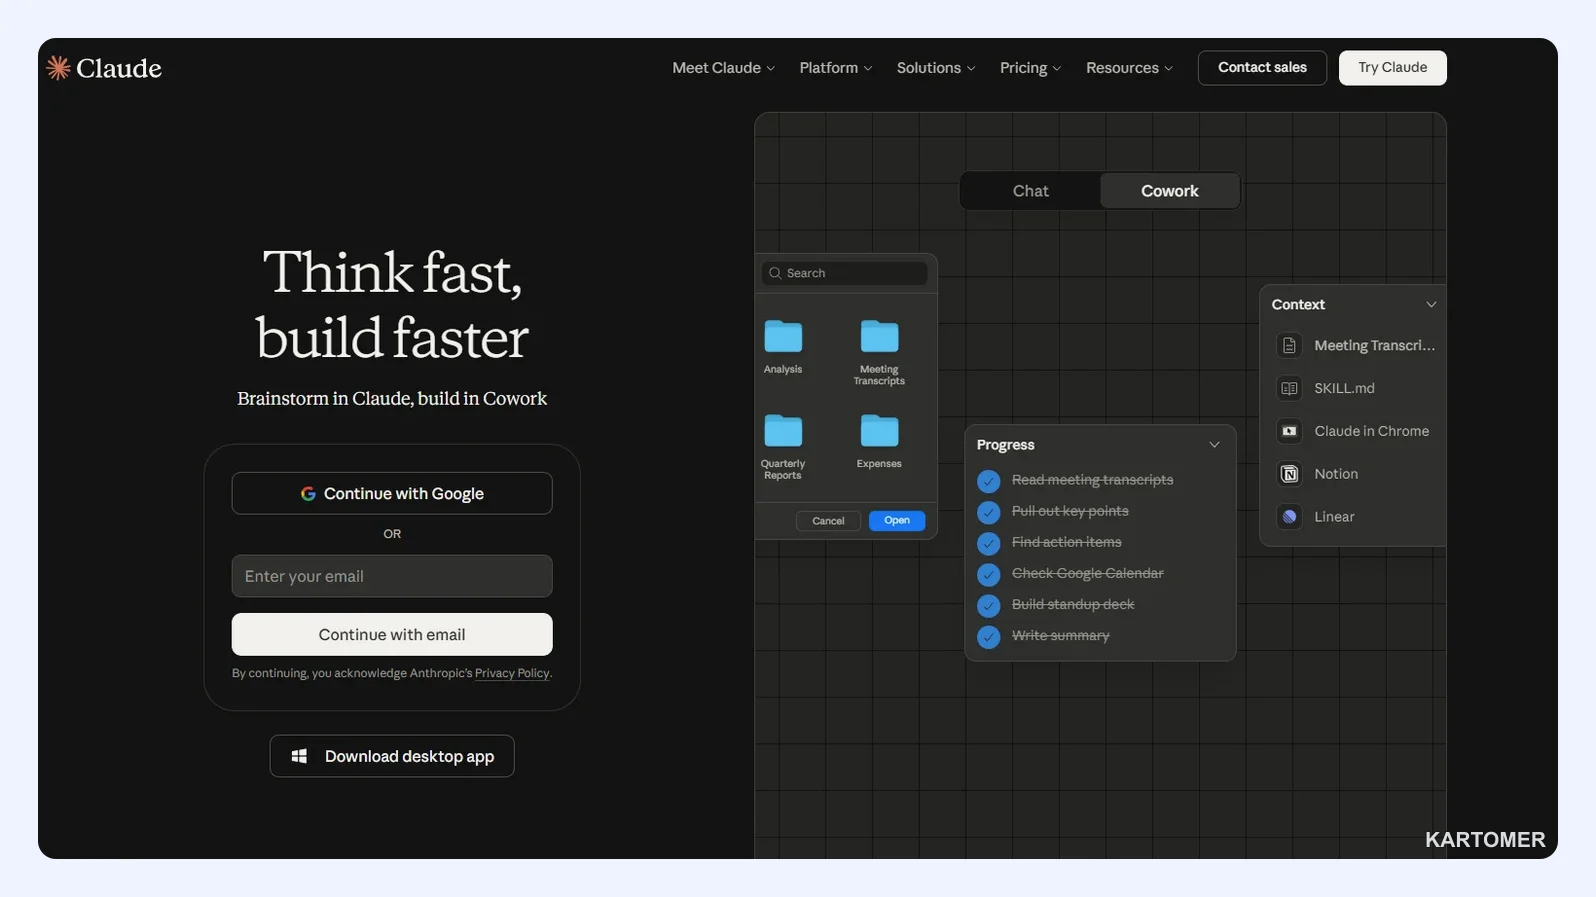Open the Privacy Policy link
The image size is (1596, 897).
tap(512, 673)
